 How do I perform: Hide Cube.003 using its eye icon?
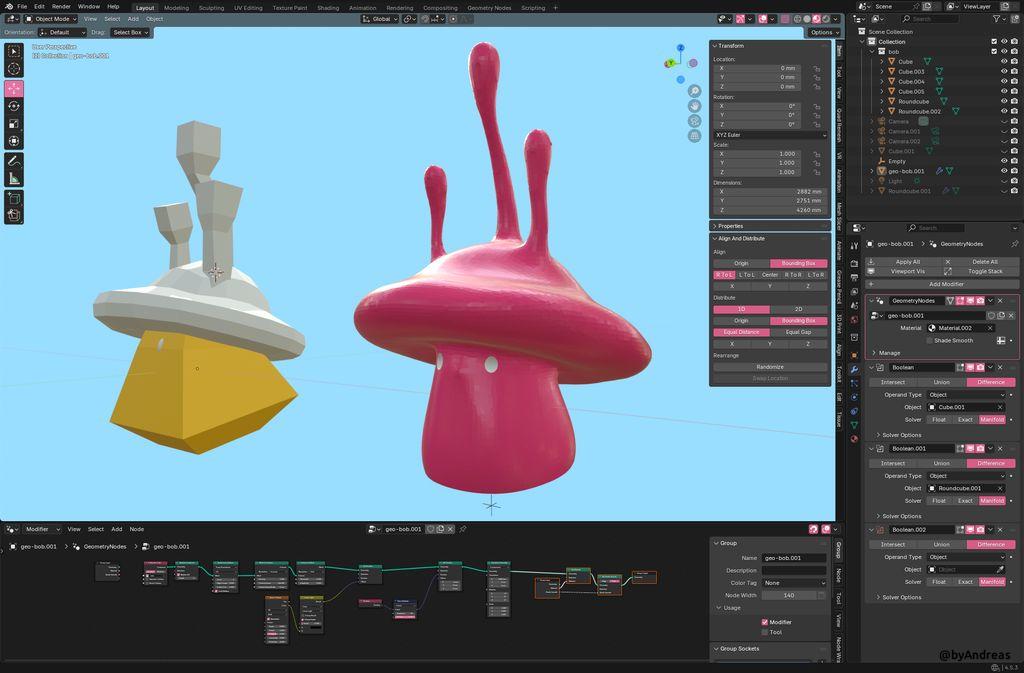tap(1004, 72)
